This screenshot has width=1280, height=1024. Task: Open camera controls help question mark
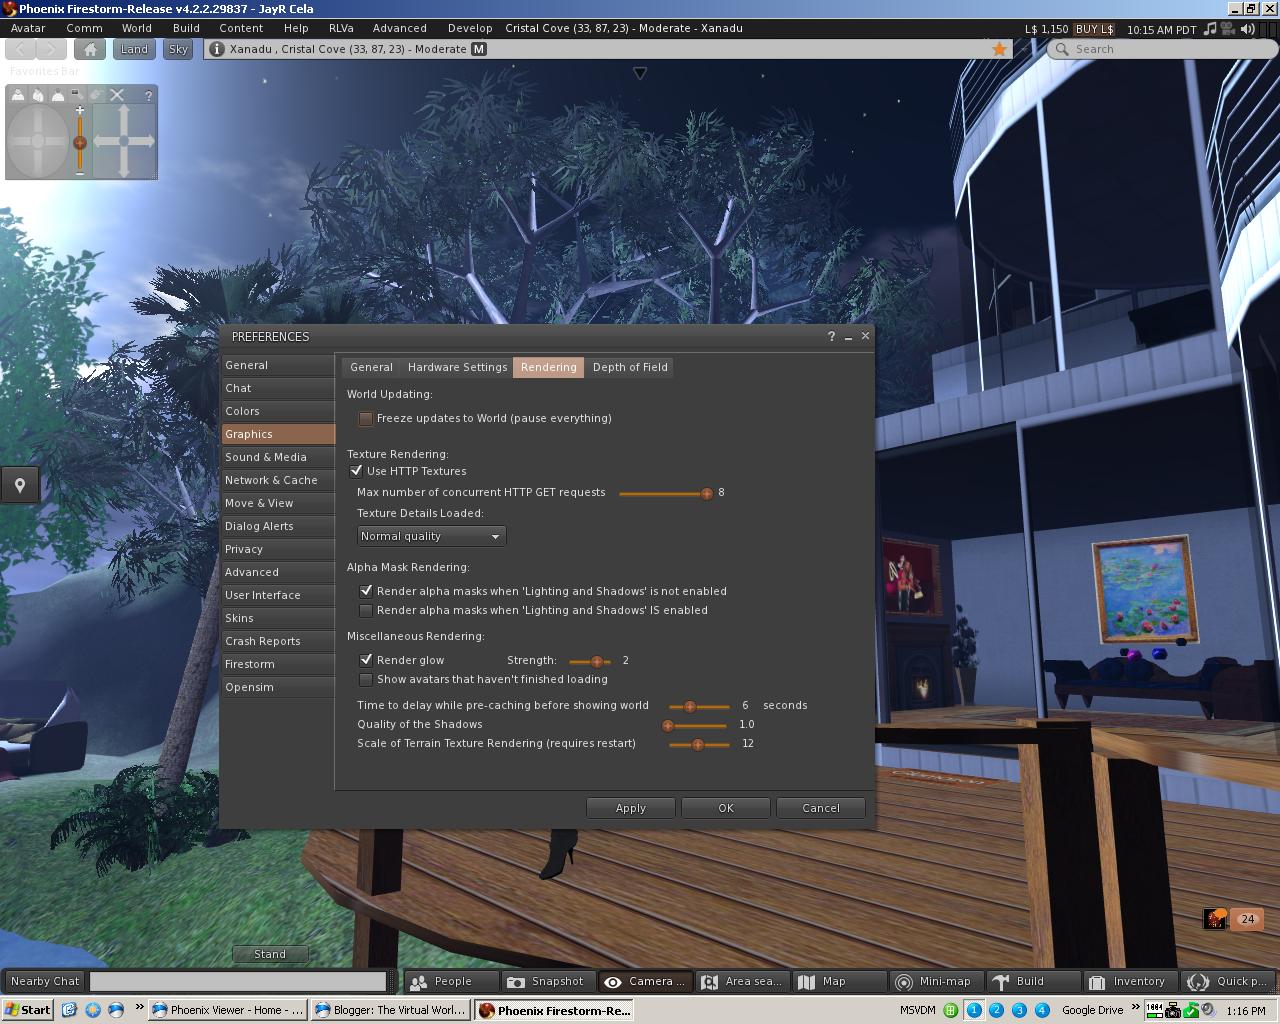tap(149, 95)
